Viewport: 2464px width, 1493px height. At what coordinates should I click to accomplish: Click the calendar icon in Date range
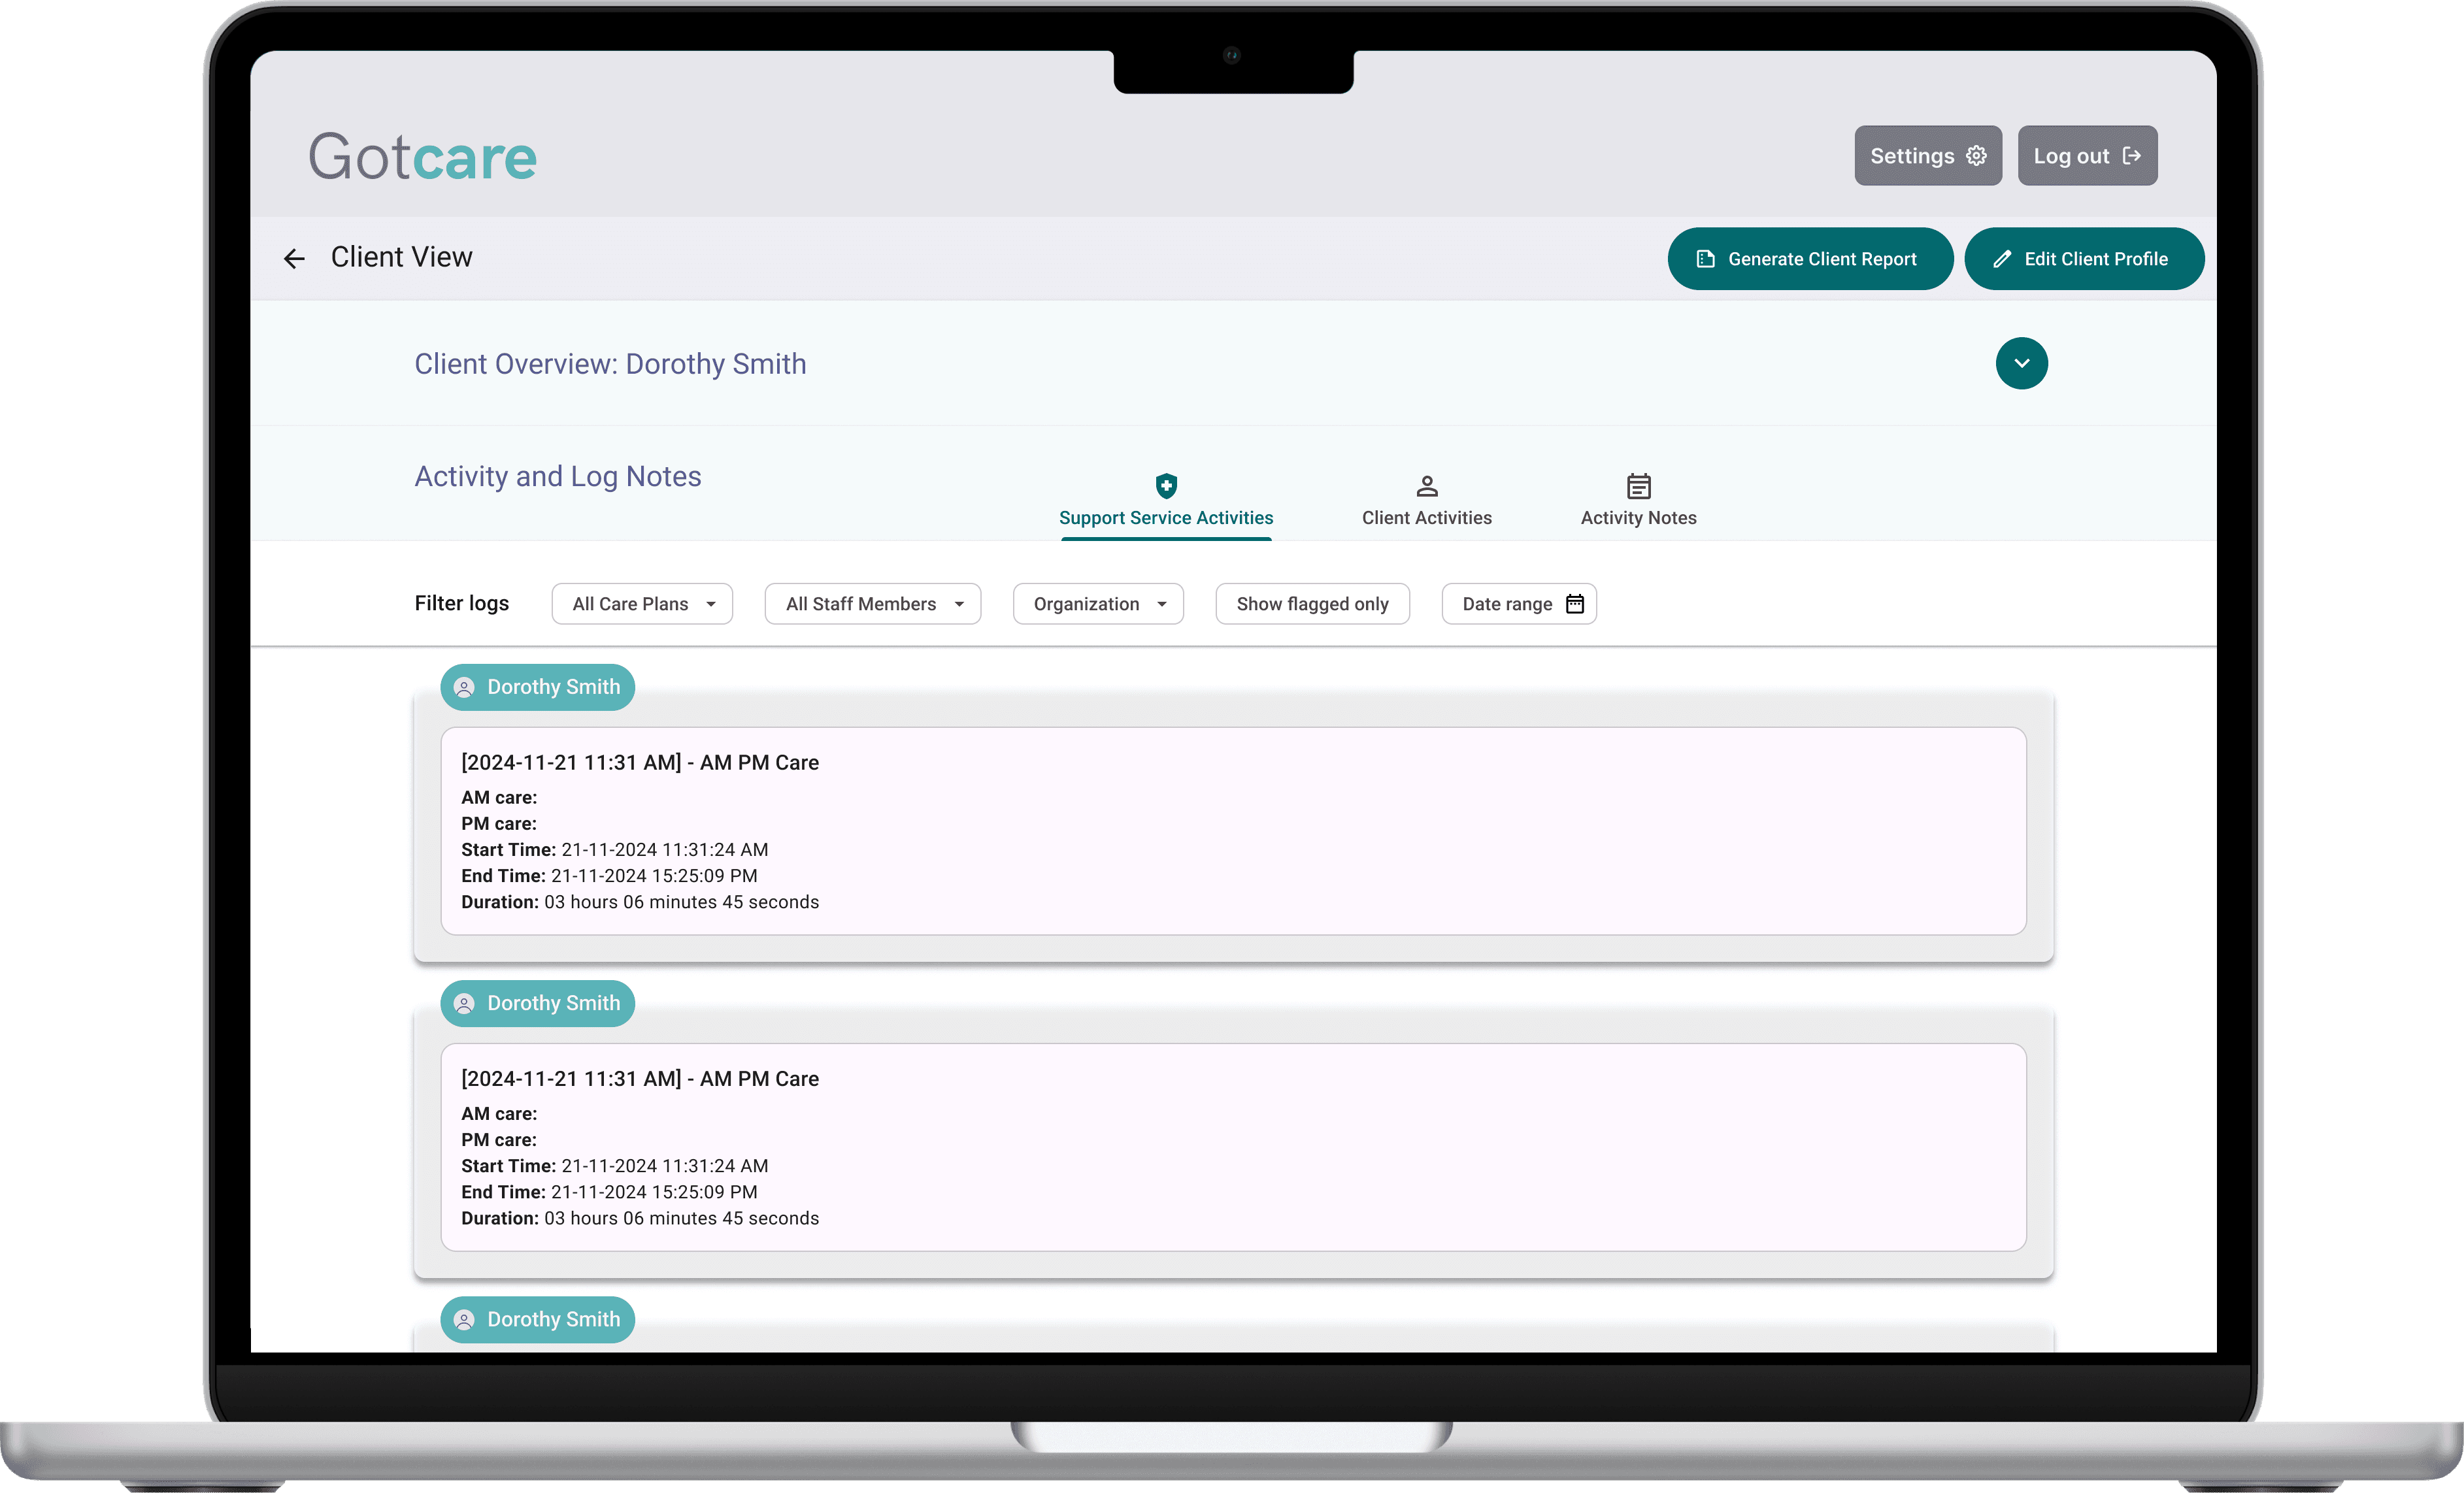tap(1575, 603)
